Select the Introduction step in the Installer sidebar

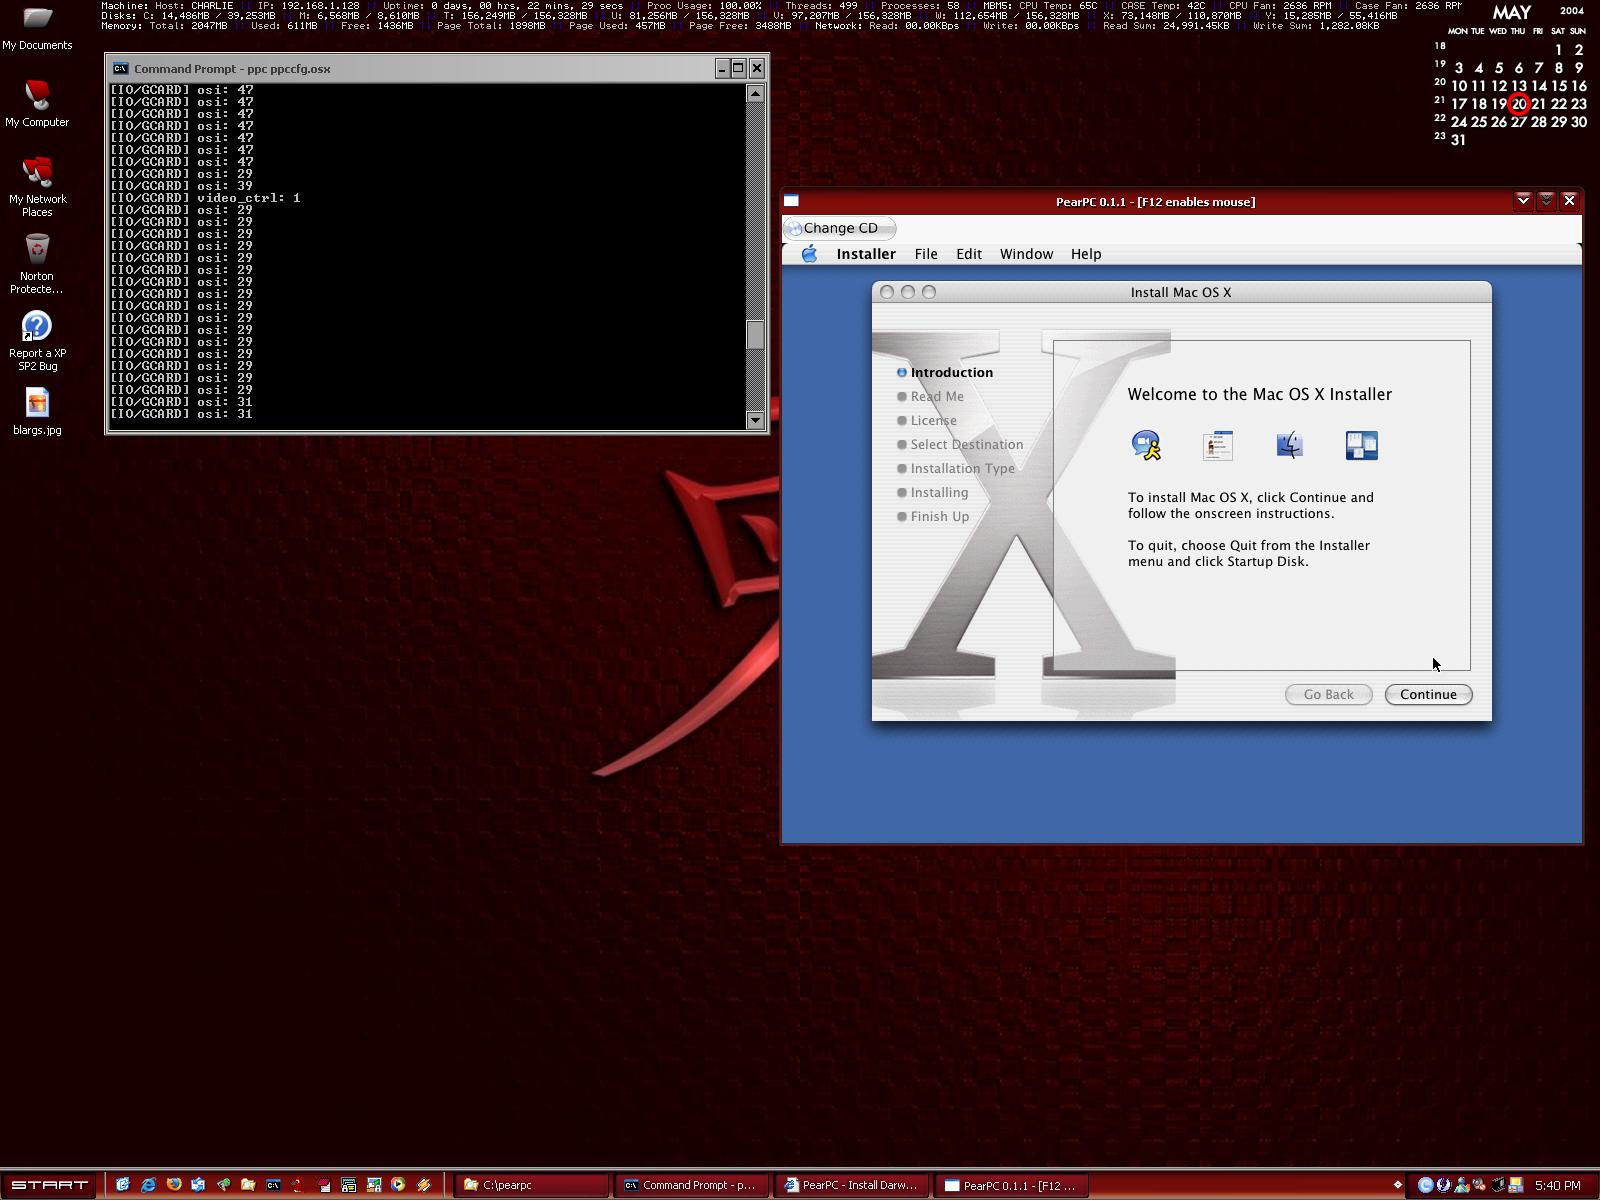pos(945,372)
